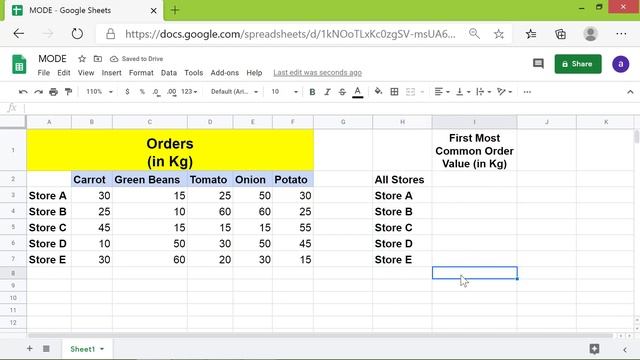Image resolution: width=640 pixels, height=360 pixels.
Task: Open the font size 10 dropdown
Action: tap(284, 92)
